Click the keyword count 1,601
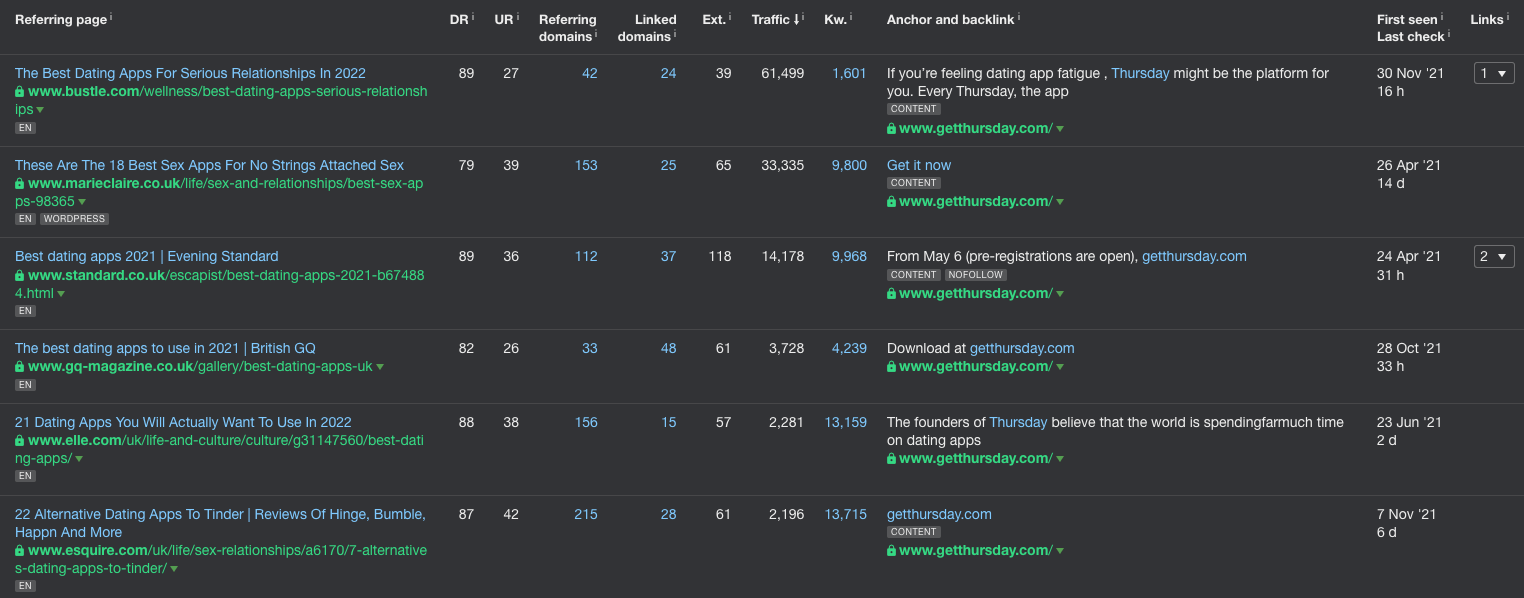This screenshot has width=1524, height=598. (850, 73)
